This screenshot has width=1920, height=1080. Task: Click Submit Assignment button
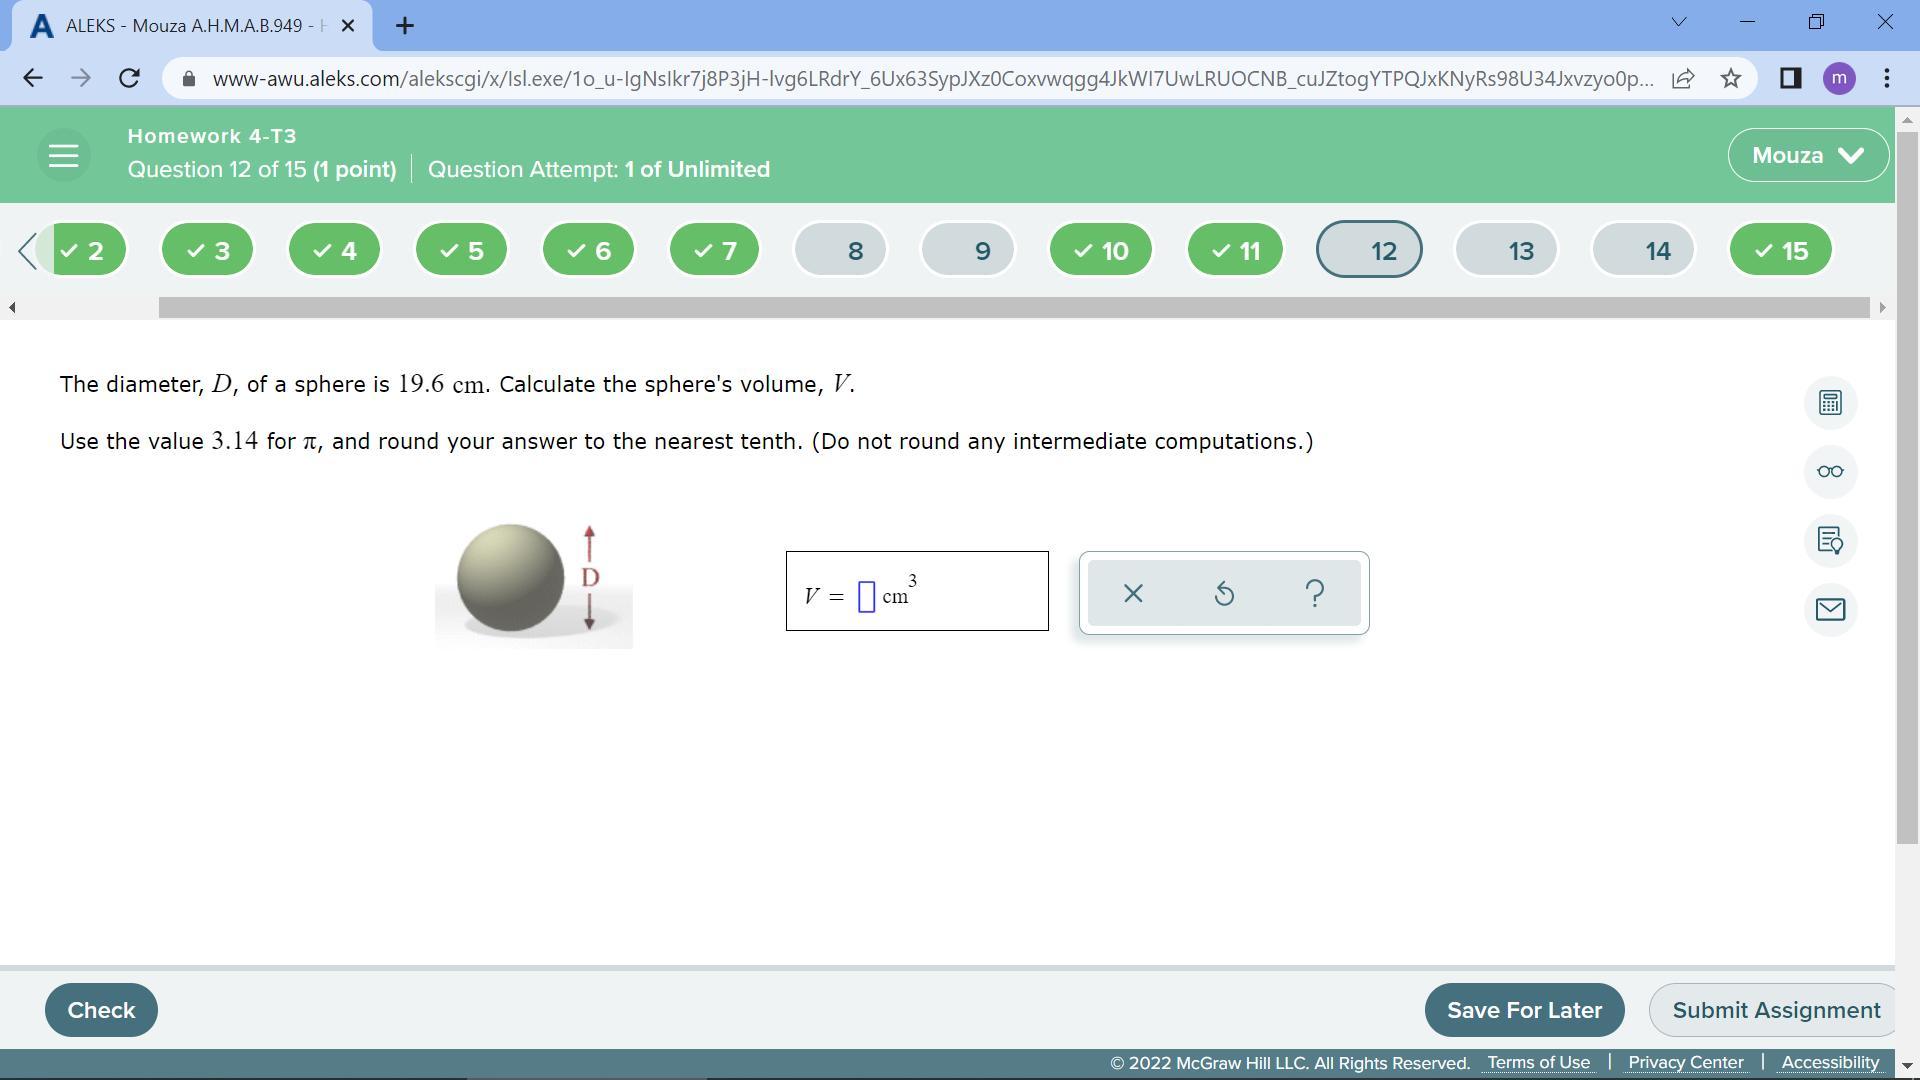click(1775, 1010)
